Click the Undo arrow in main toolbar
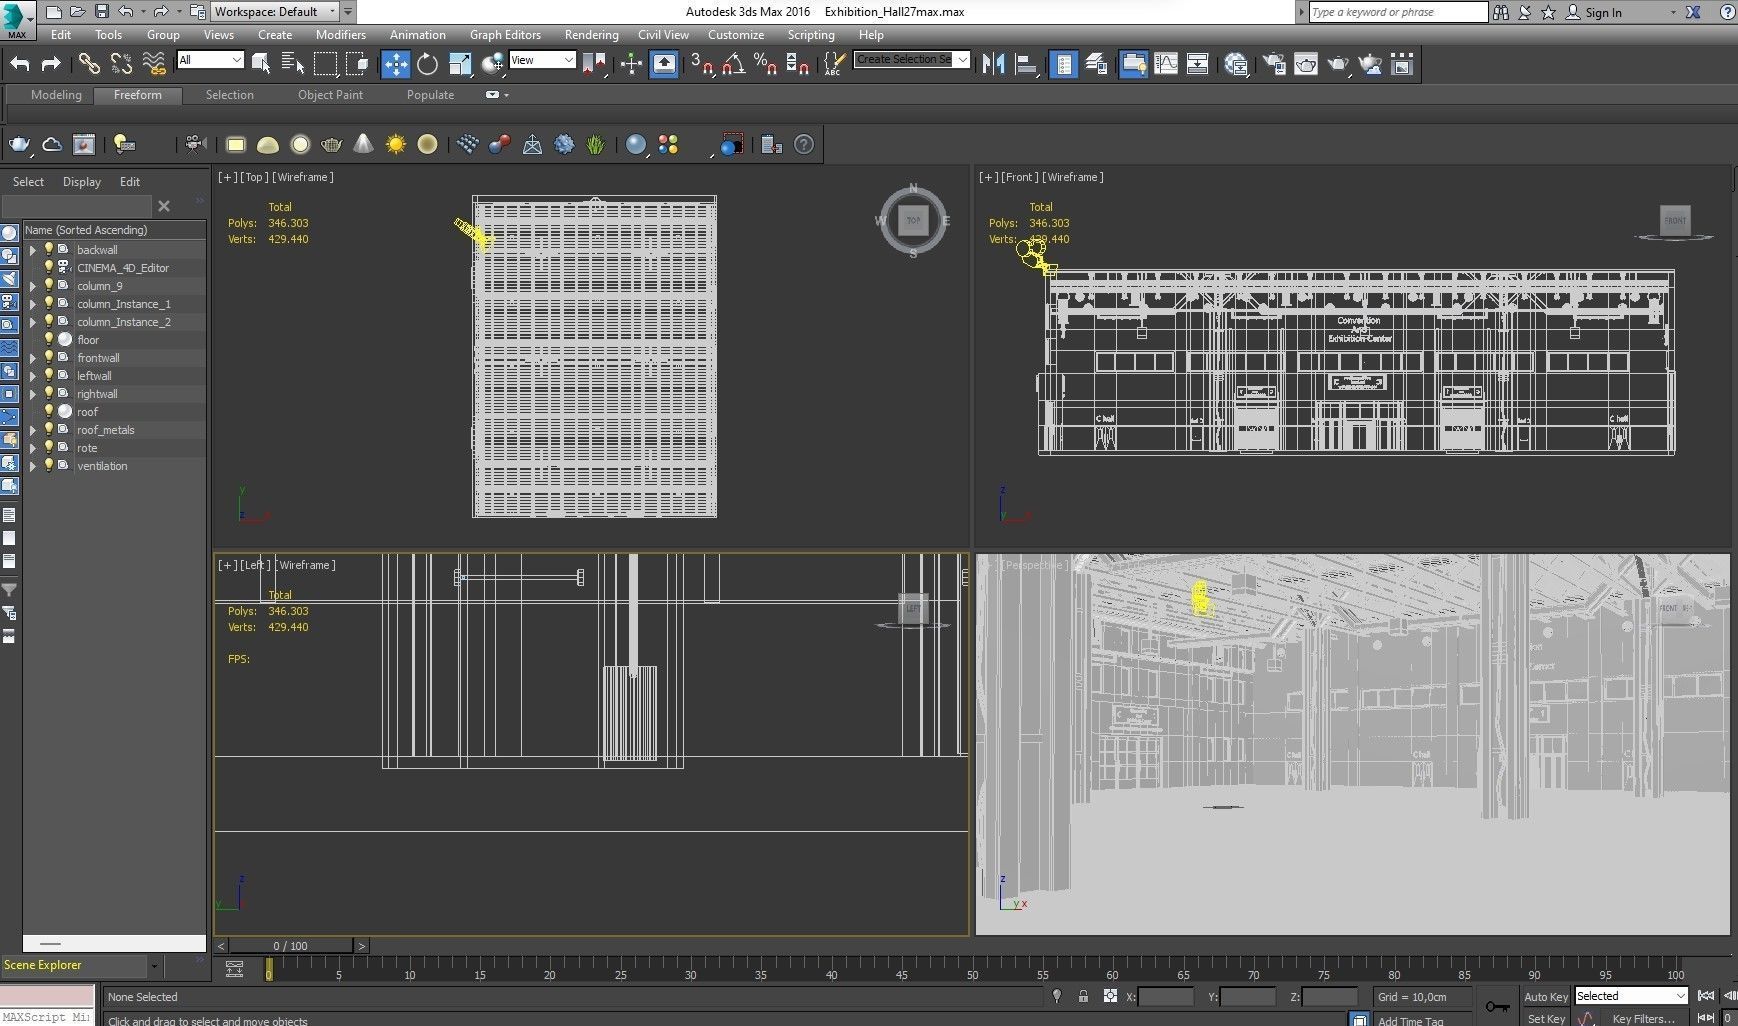Image resolution: width=1738 pixels, height=1026 pixels. point(20,64)
